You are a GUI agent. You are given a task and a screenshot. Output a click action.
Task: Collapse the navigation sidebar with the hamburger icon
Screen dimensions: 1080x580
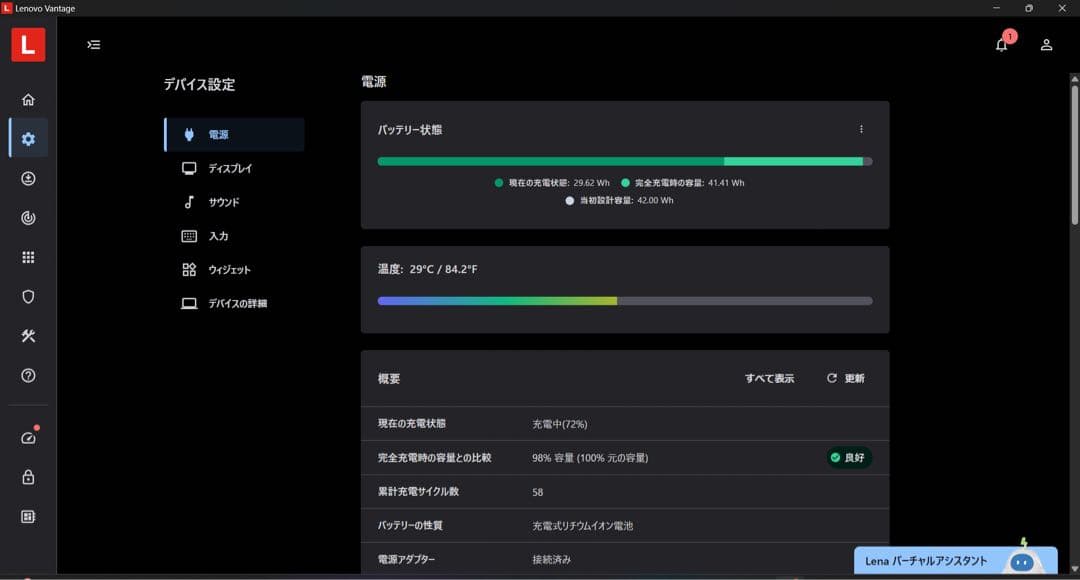pos(93,45)
